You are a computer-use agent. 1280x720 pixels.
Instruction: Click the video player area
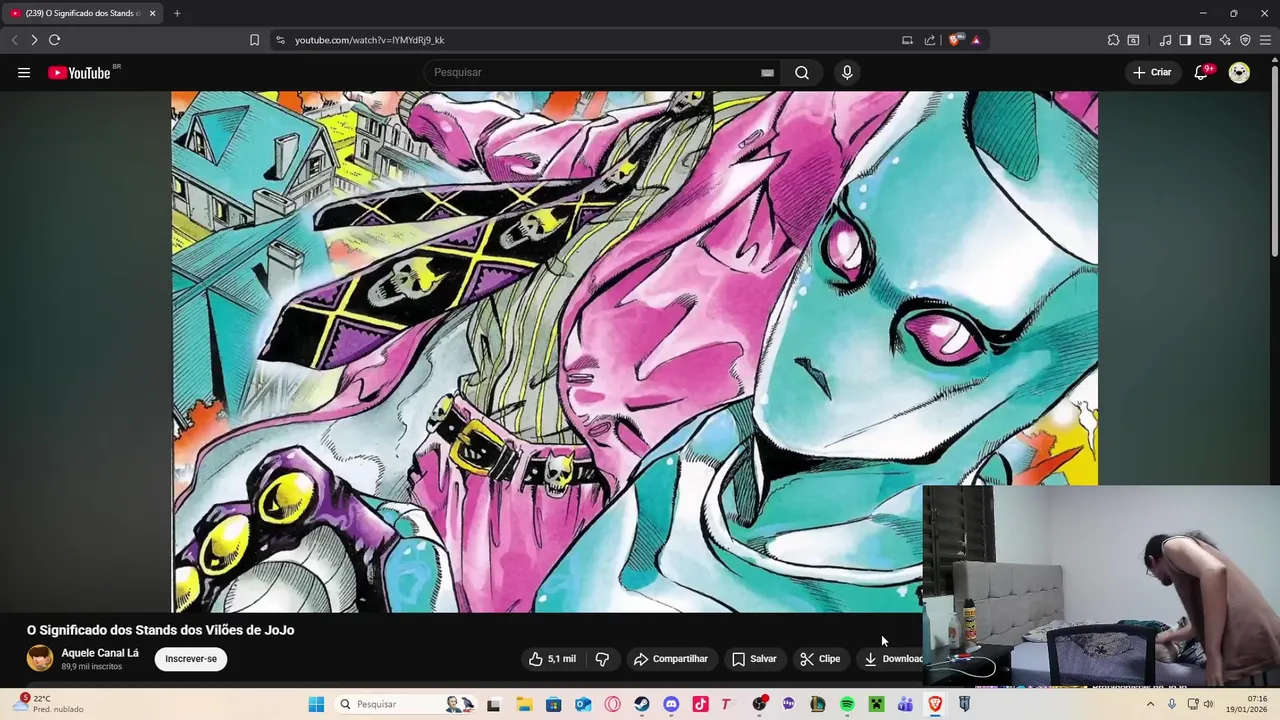[x=634, y=351]
